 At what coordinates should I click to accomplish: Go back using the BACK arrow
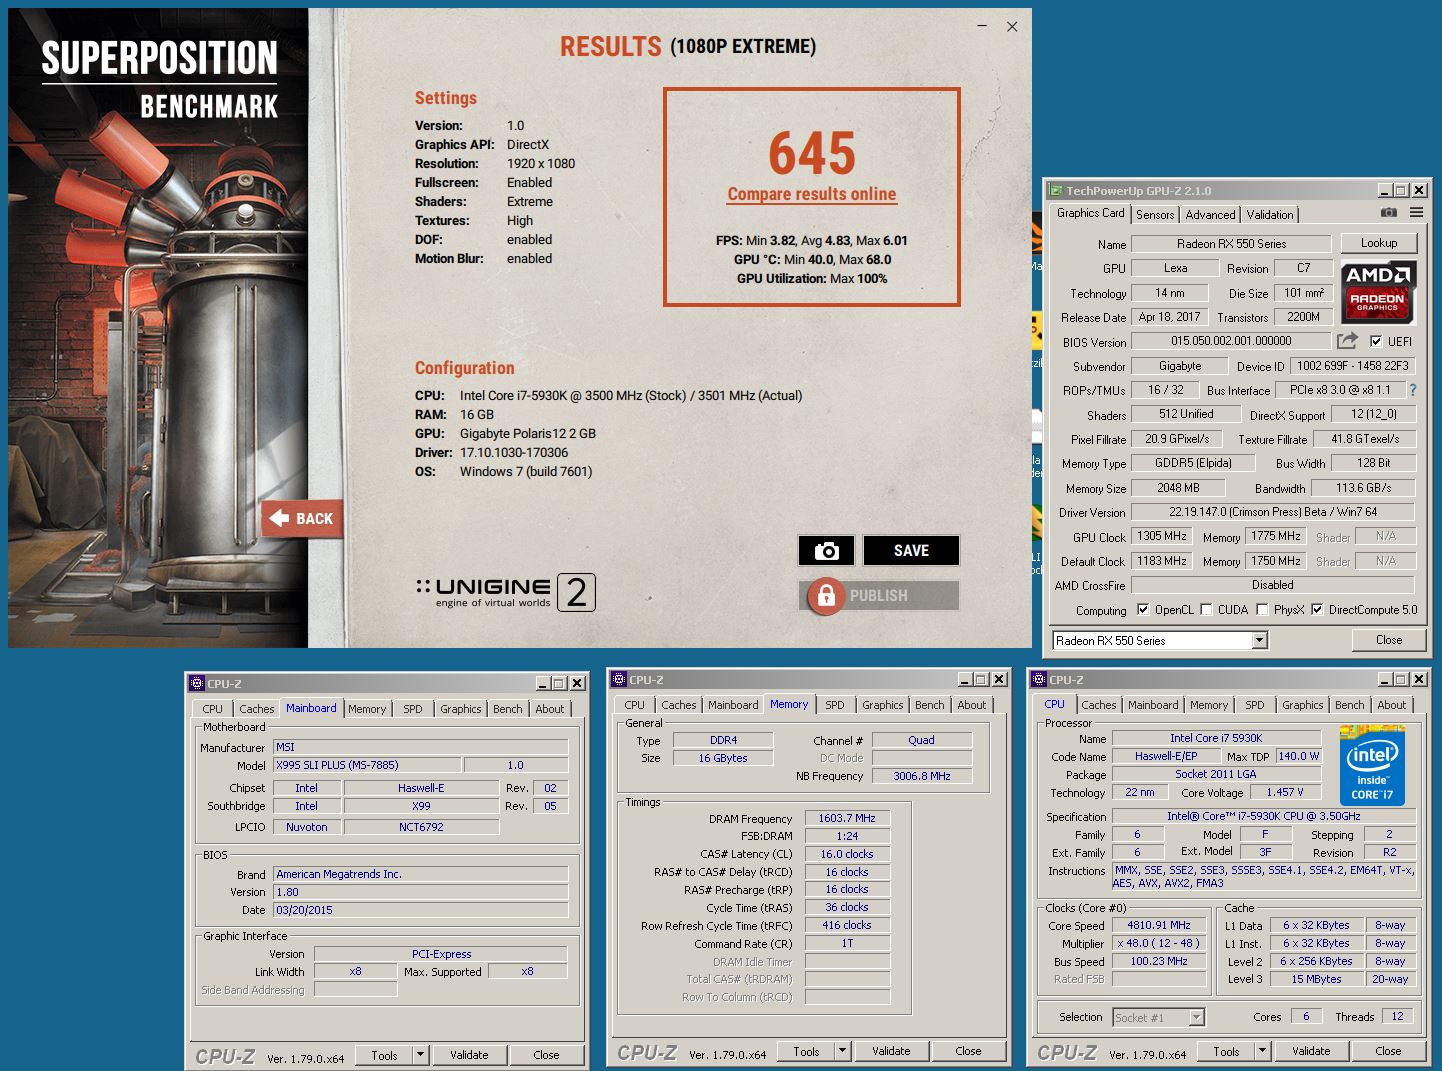tap(302, 518)
